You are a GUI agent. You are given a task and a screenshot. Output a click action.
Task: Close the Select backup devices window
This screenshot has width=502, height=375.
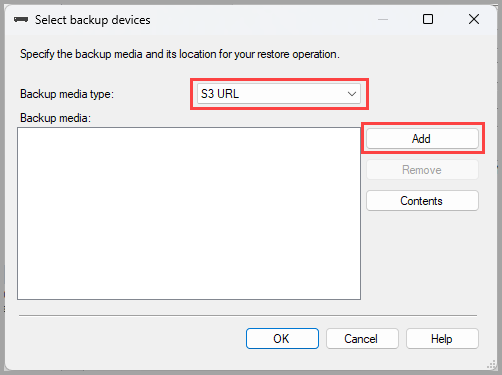474,19
